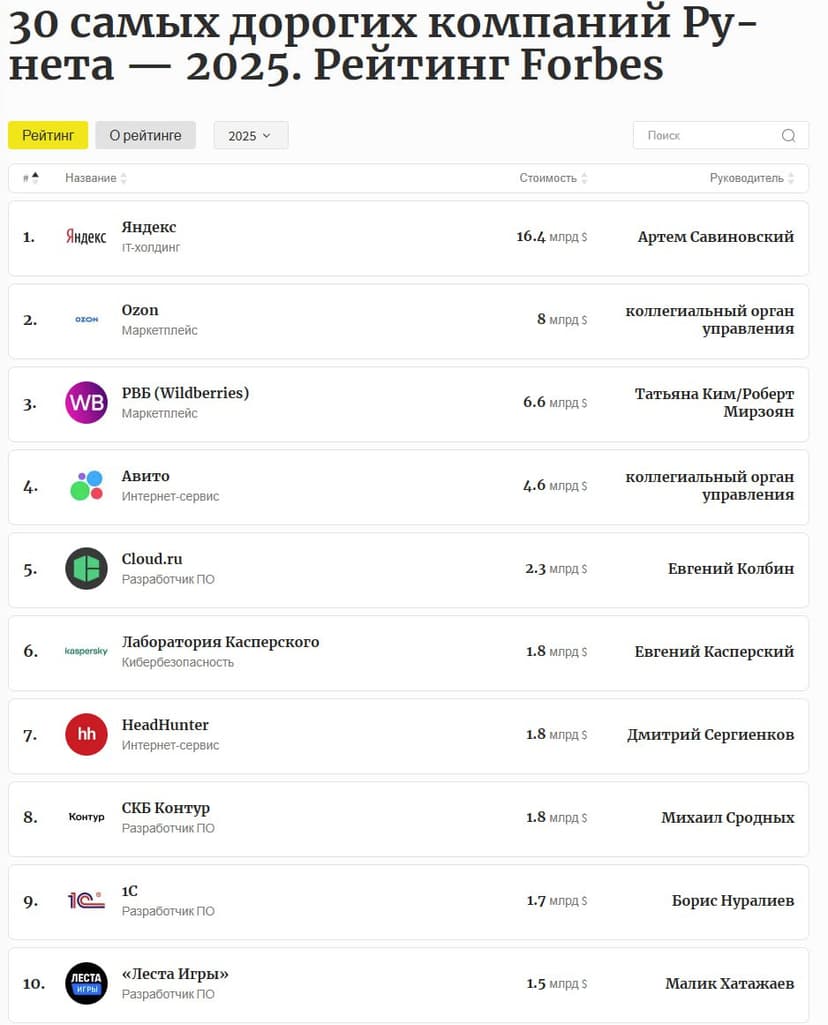828x1025 pixels.
Task: Click the purple Wildberries WB logo
Action: [x=86, y=403]
